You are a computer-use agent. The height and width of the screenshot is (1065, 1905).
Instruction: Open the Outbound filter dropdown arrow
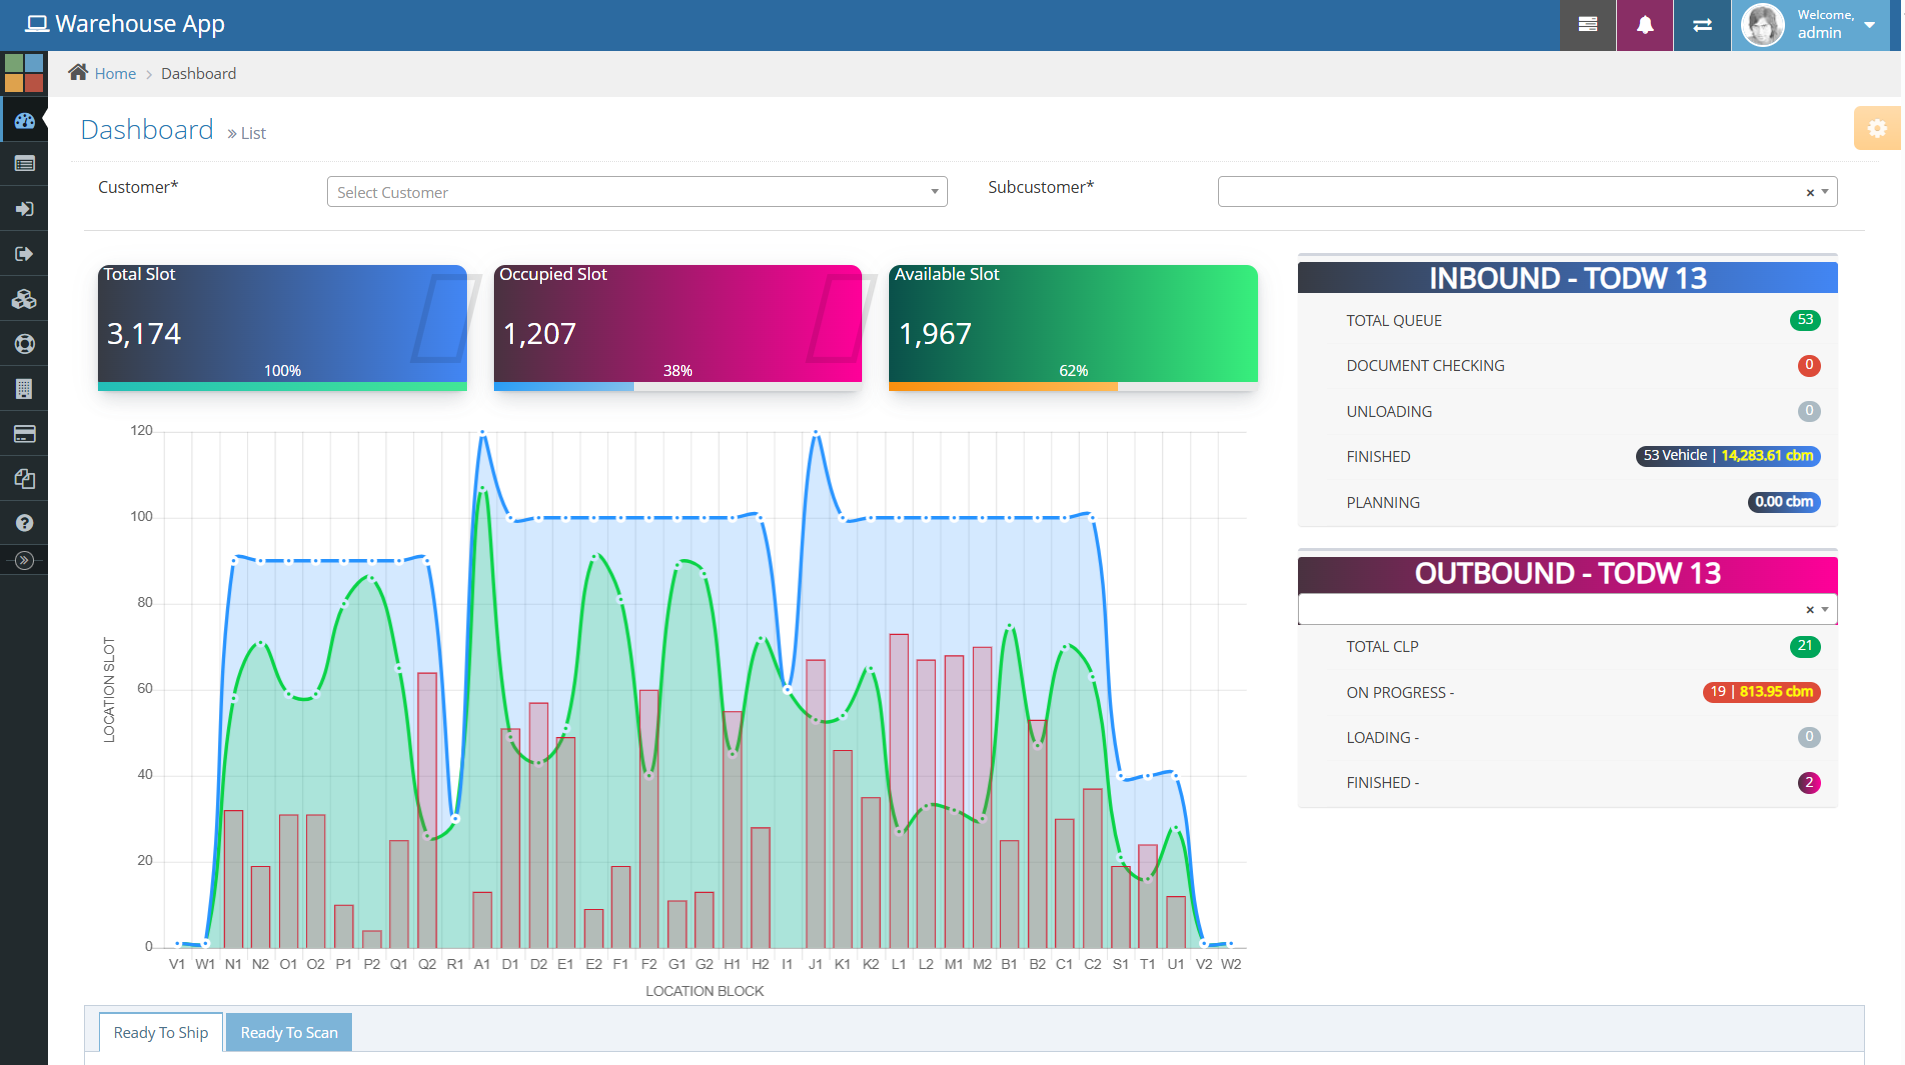tap(1825, 609)
